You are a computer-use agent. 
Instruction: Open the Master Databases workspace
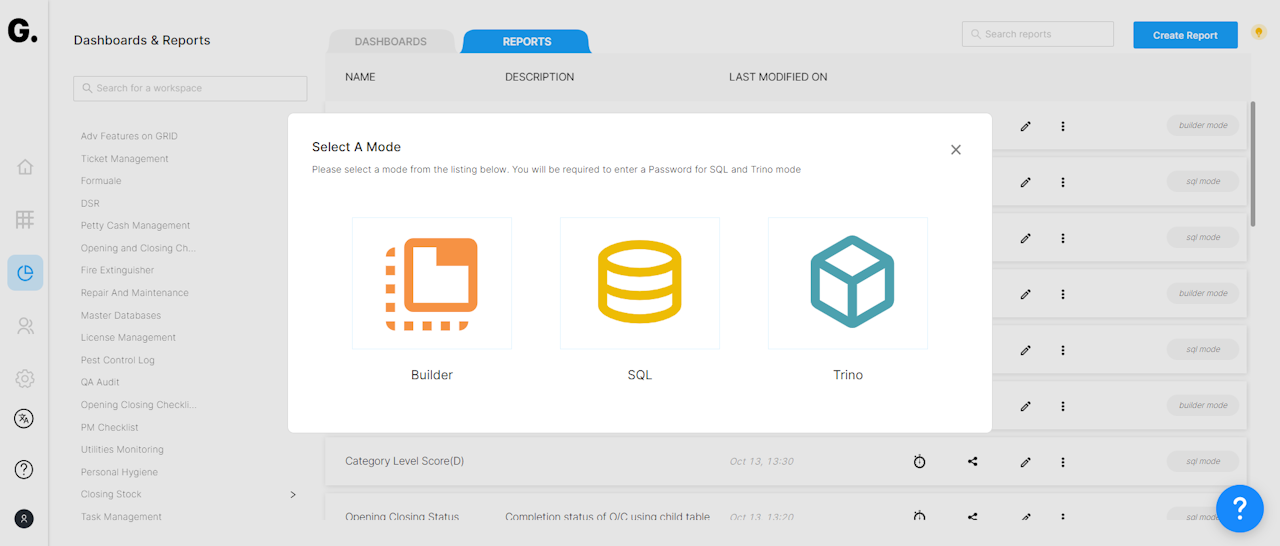pyautogui.click(x=121, y=315)
